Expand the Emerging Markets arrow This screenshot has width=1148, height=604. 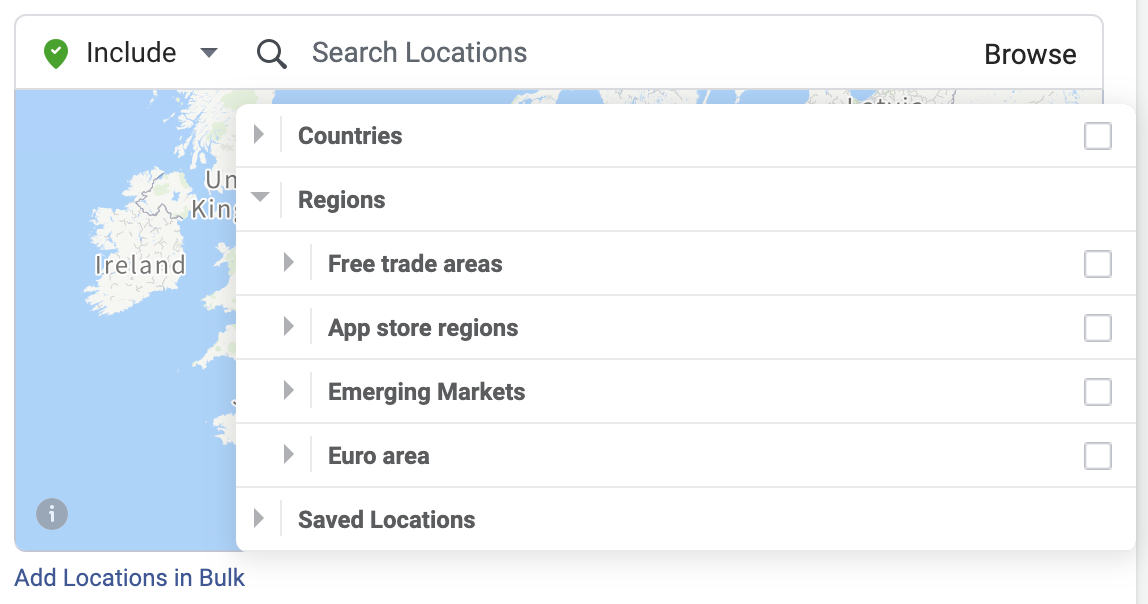point(289,391)
